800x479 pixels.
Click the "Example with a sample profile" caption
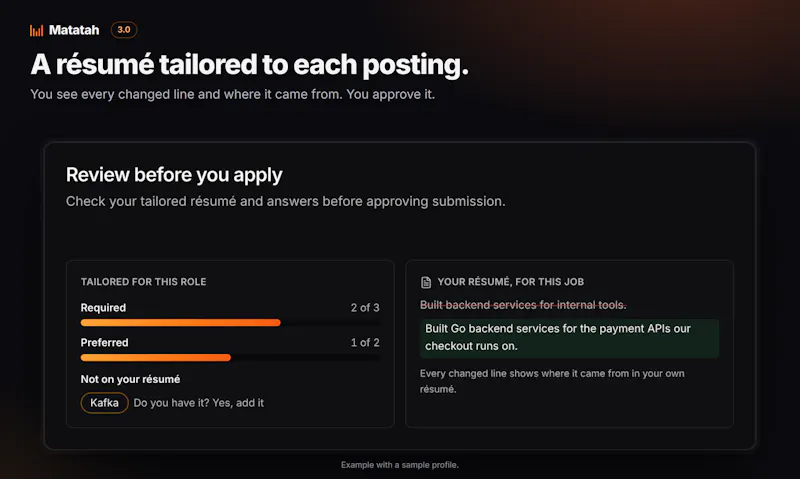click(400, 465)
